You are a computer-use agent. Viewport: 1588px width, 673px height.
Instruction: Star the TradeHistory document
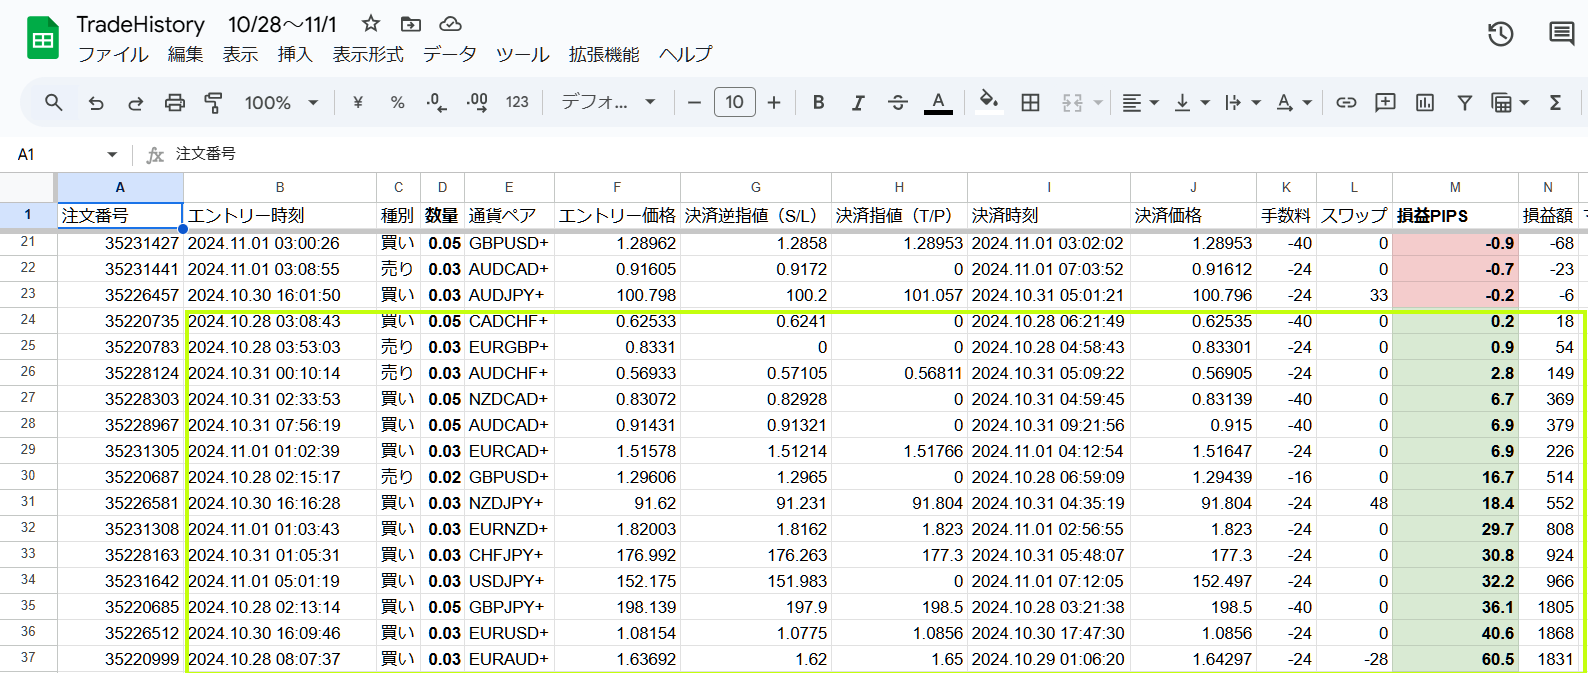coord(371,24)
